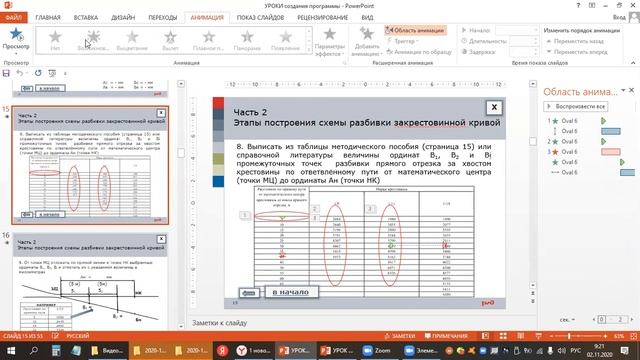Switch to Slide Sorter view icon
The height and width of the screenshot is (360, 640).
pos(503,336)
